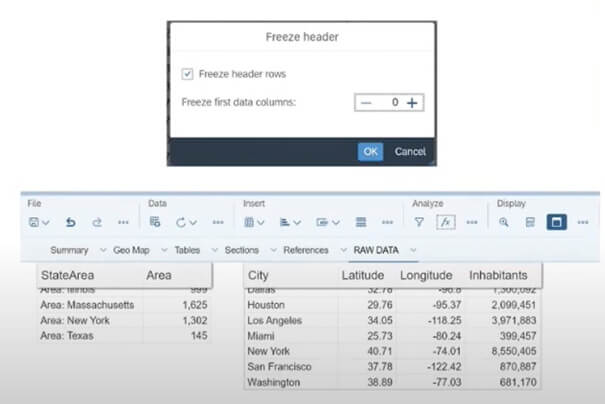Open the Geo Map tab dropdown chevron
The height and width of the screenshot is (404, 605).
[x=164, y=250]
